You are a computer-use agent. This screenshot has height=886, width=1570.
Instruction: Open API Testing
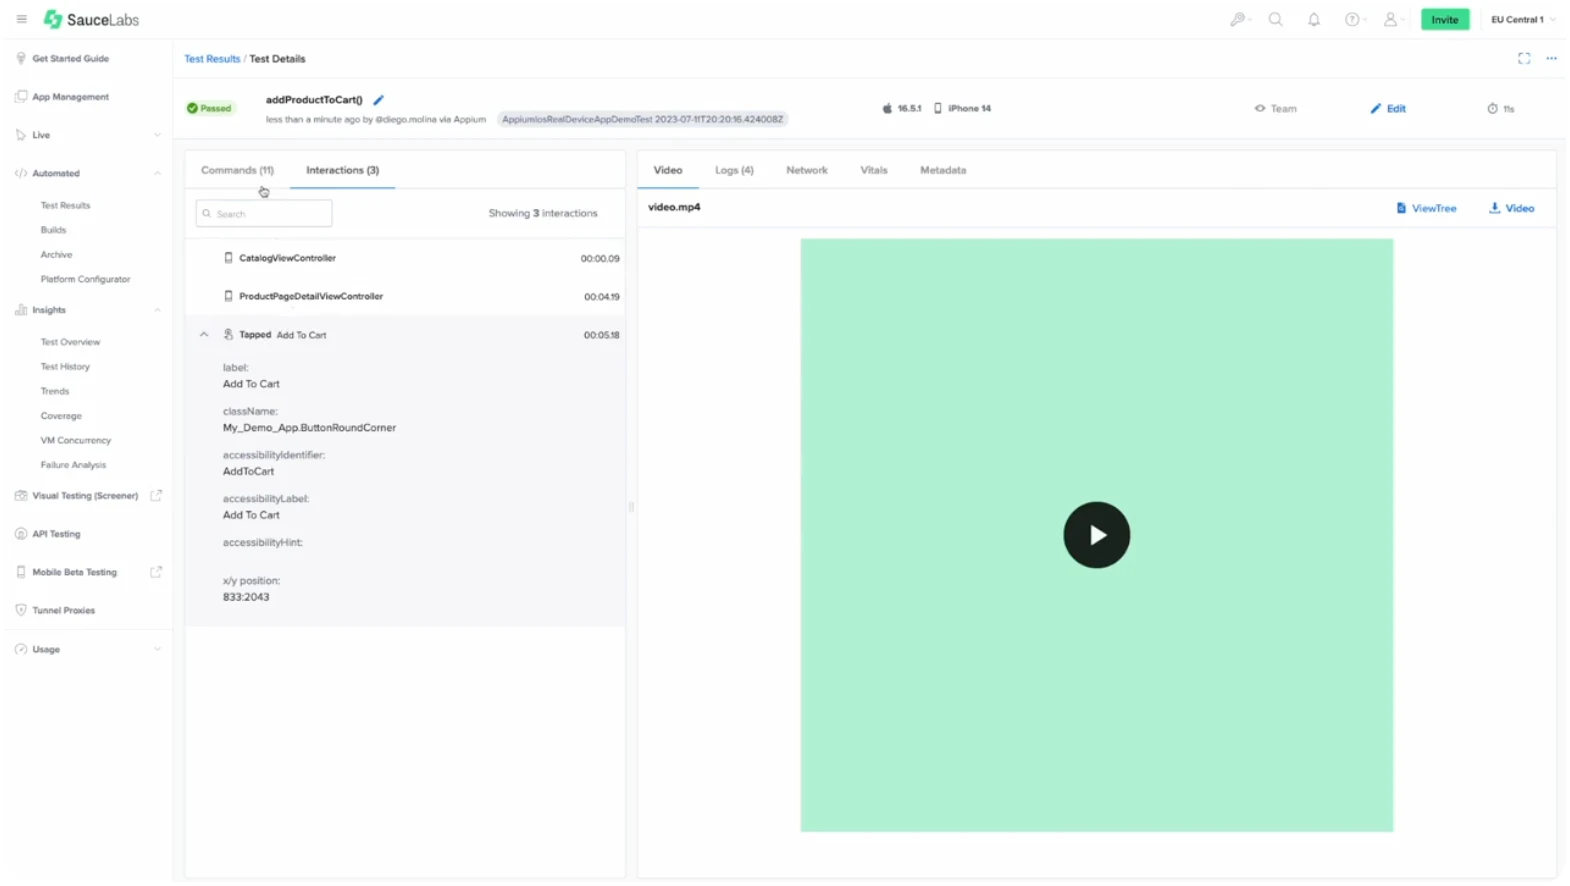point(56,534)
